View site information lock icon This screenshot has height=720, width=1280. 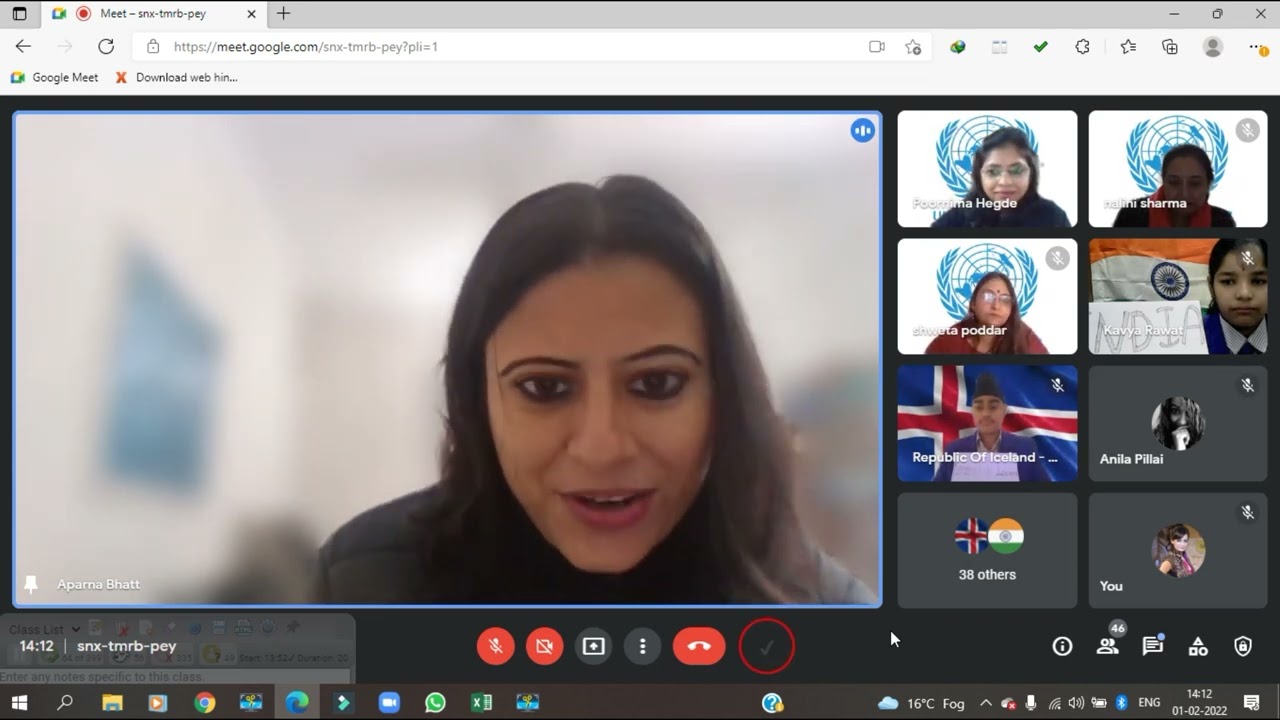click(x=153, y=46)
